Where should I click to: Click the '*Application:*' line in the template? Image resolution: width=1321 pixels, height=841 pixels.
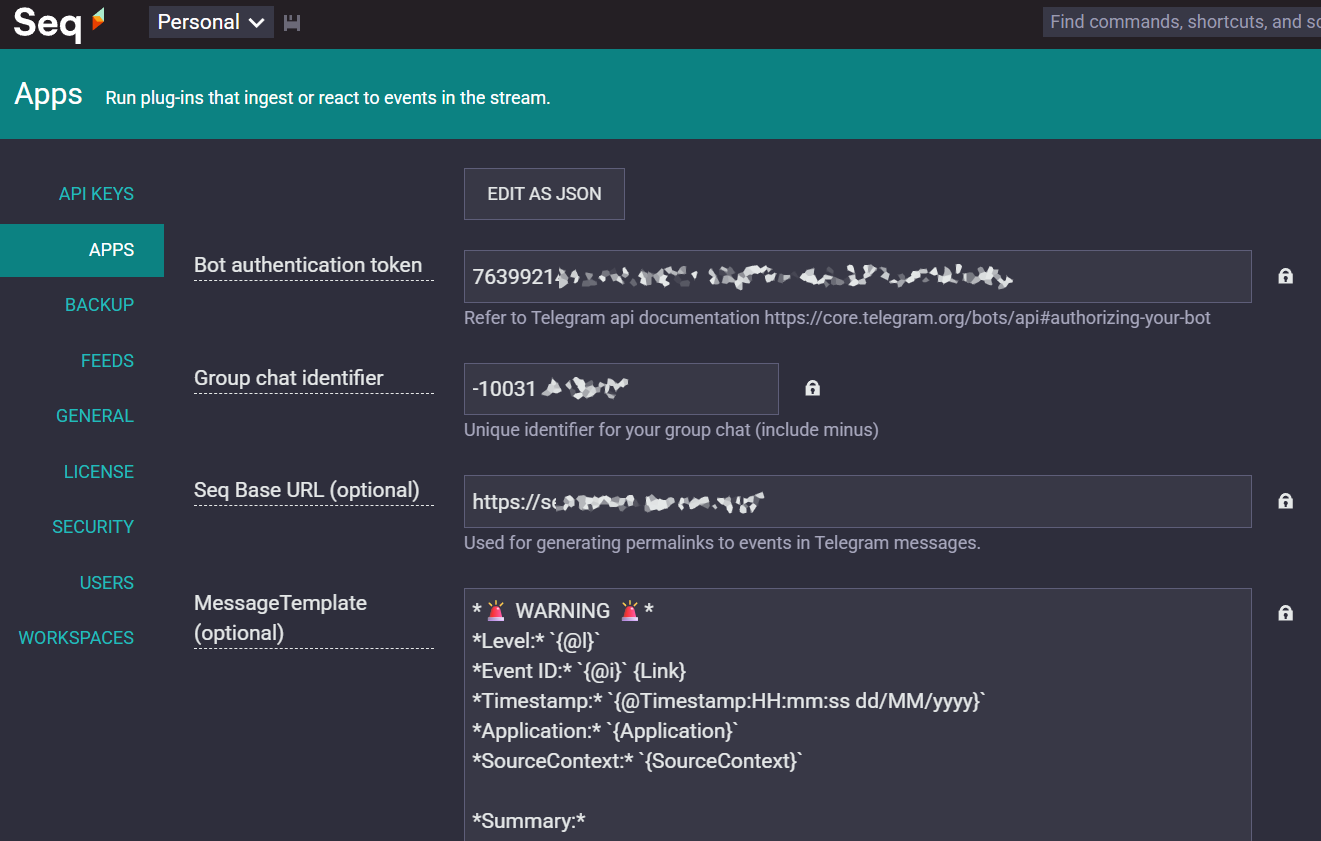[x=605, y=731]
